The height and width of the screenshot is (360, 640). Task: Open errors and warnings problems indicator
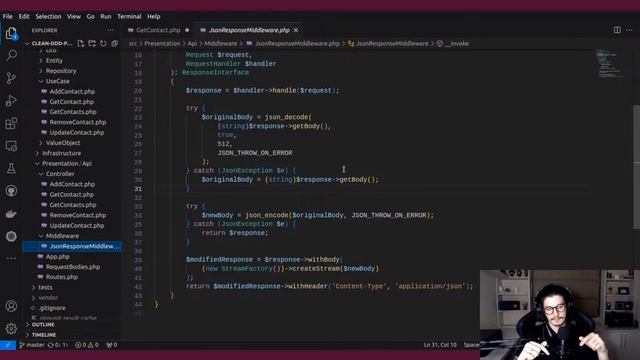pos(87,345)
